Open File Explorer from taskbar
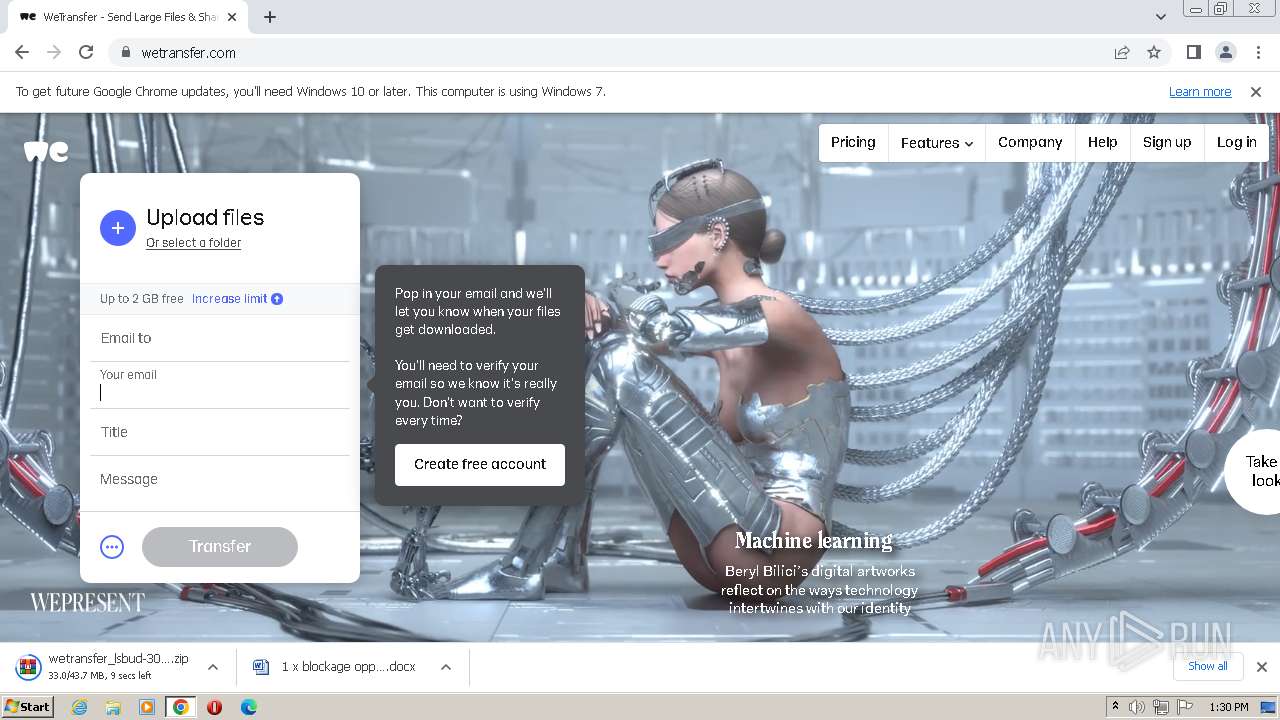 click(x=113, y=707)
